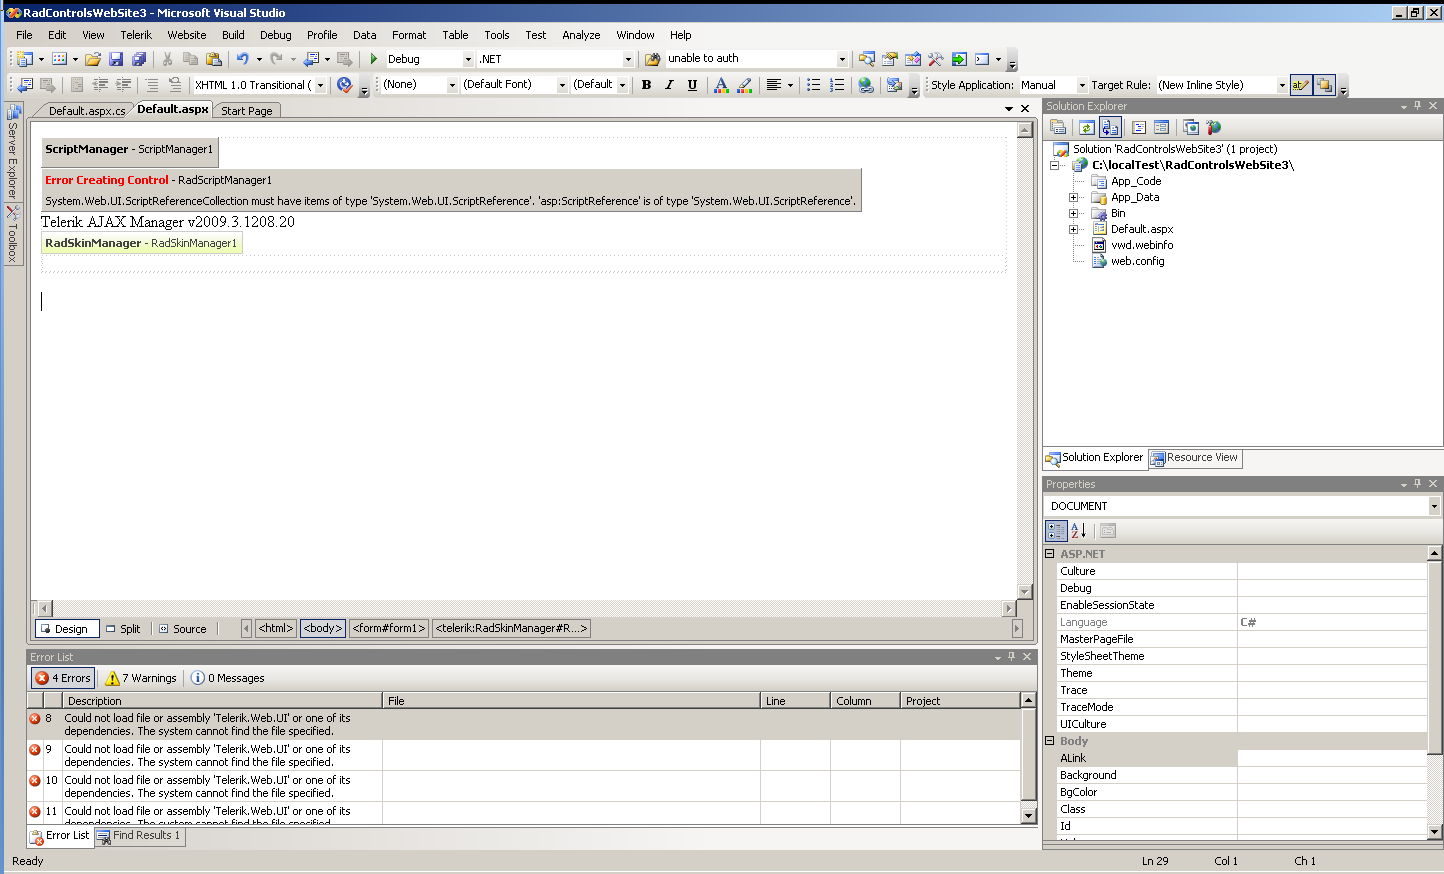This screenshot has width=1444, height=874.
Task: Click the Save All icon
Action: click(139, 59)
